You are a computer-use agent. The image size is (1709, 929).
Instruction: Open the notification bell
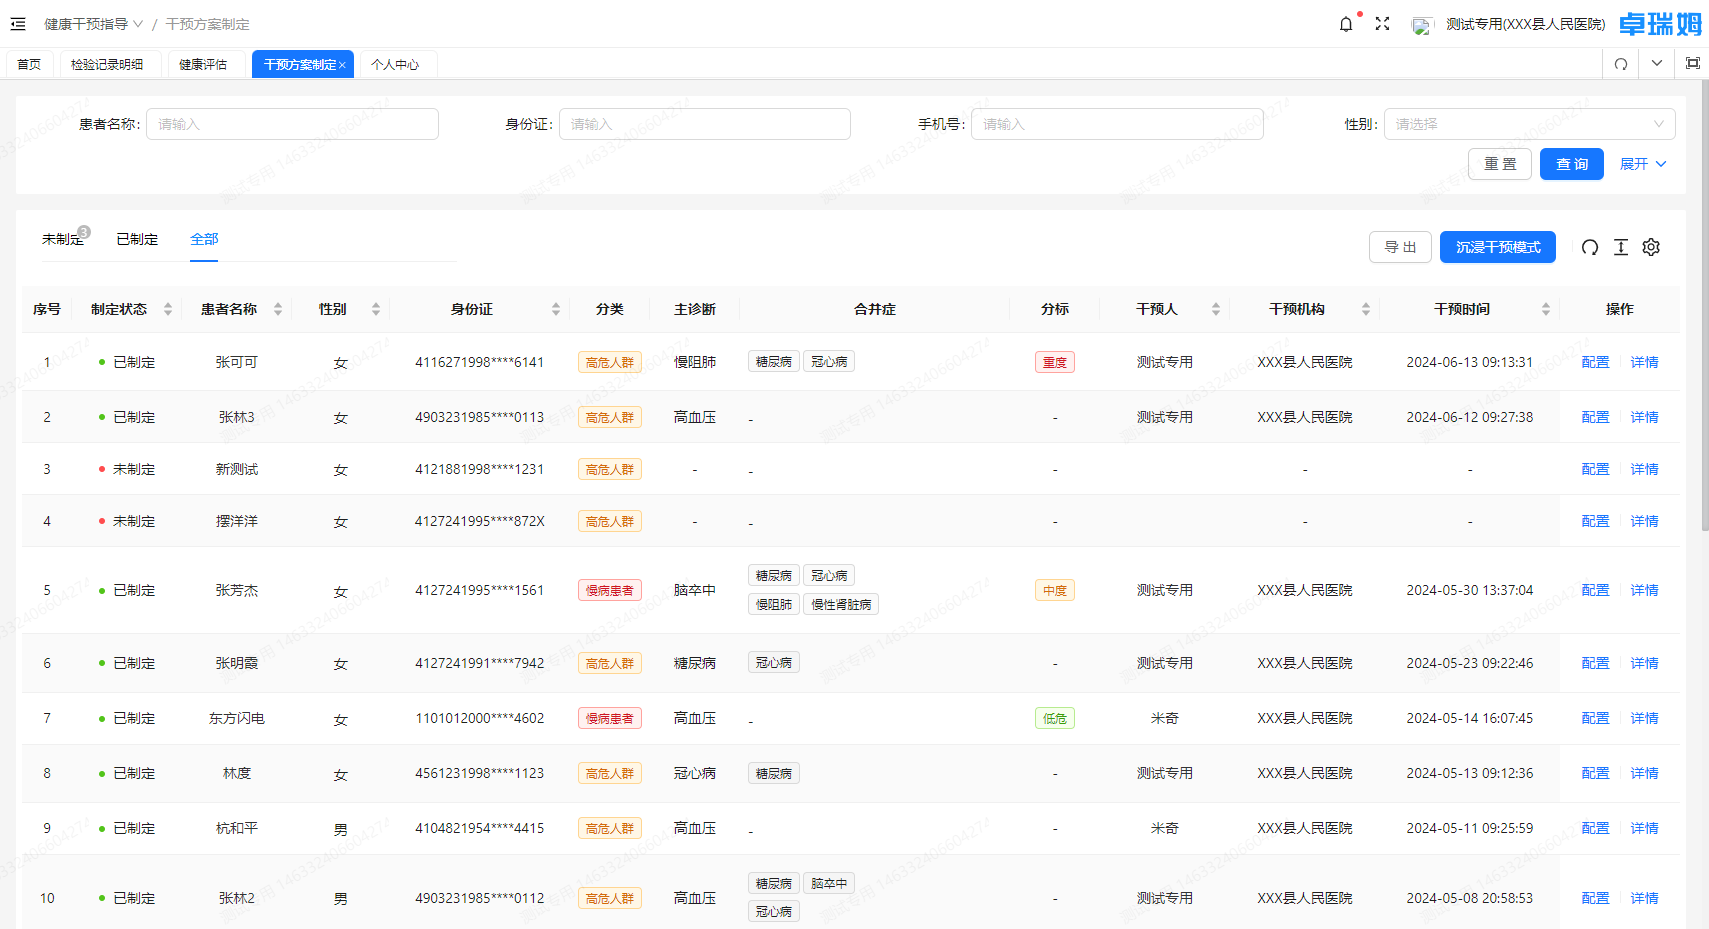pos(1346,24)
